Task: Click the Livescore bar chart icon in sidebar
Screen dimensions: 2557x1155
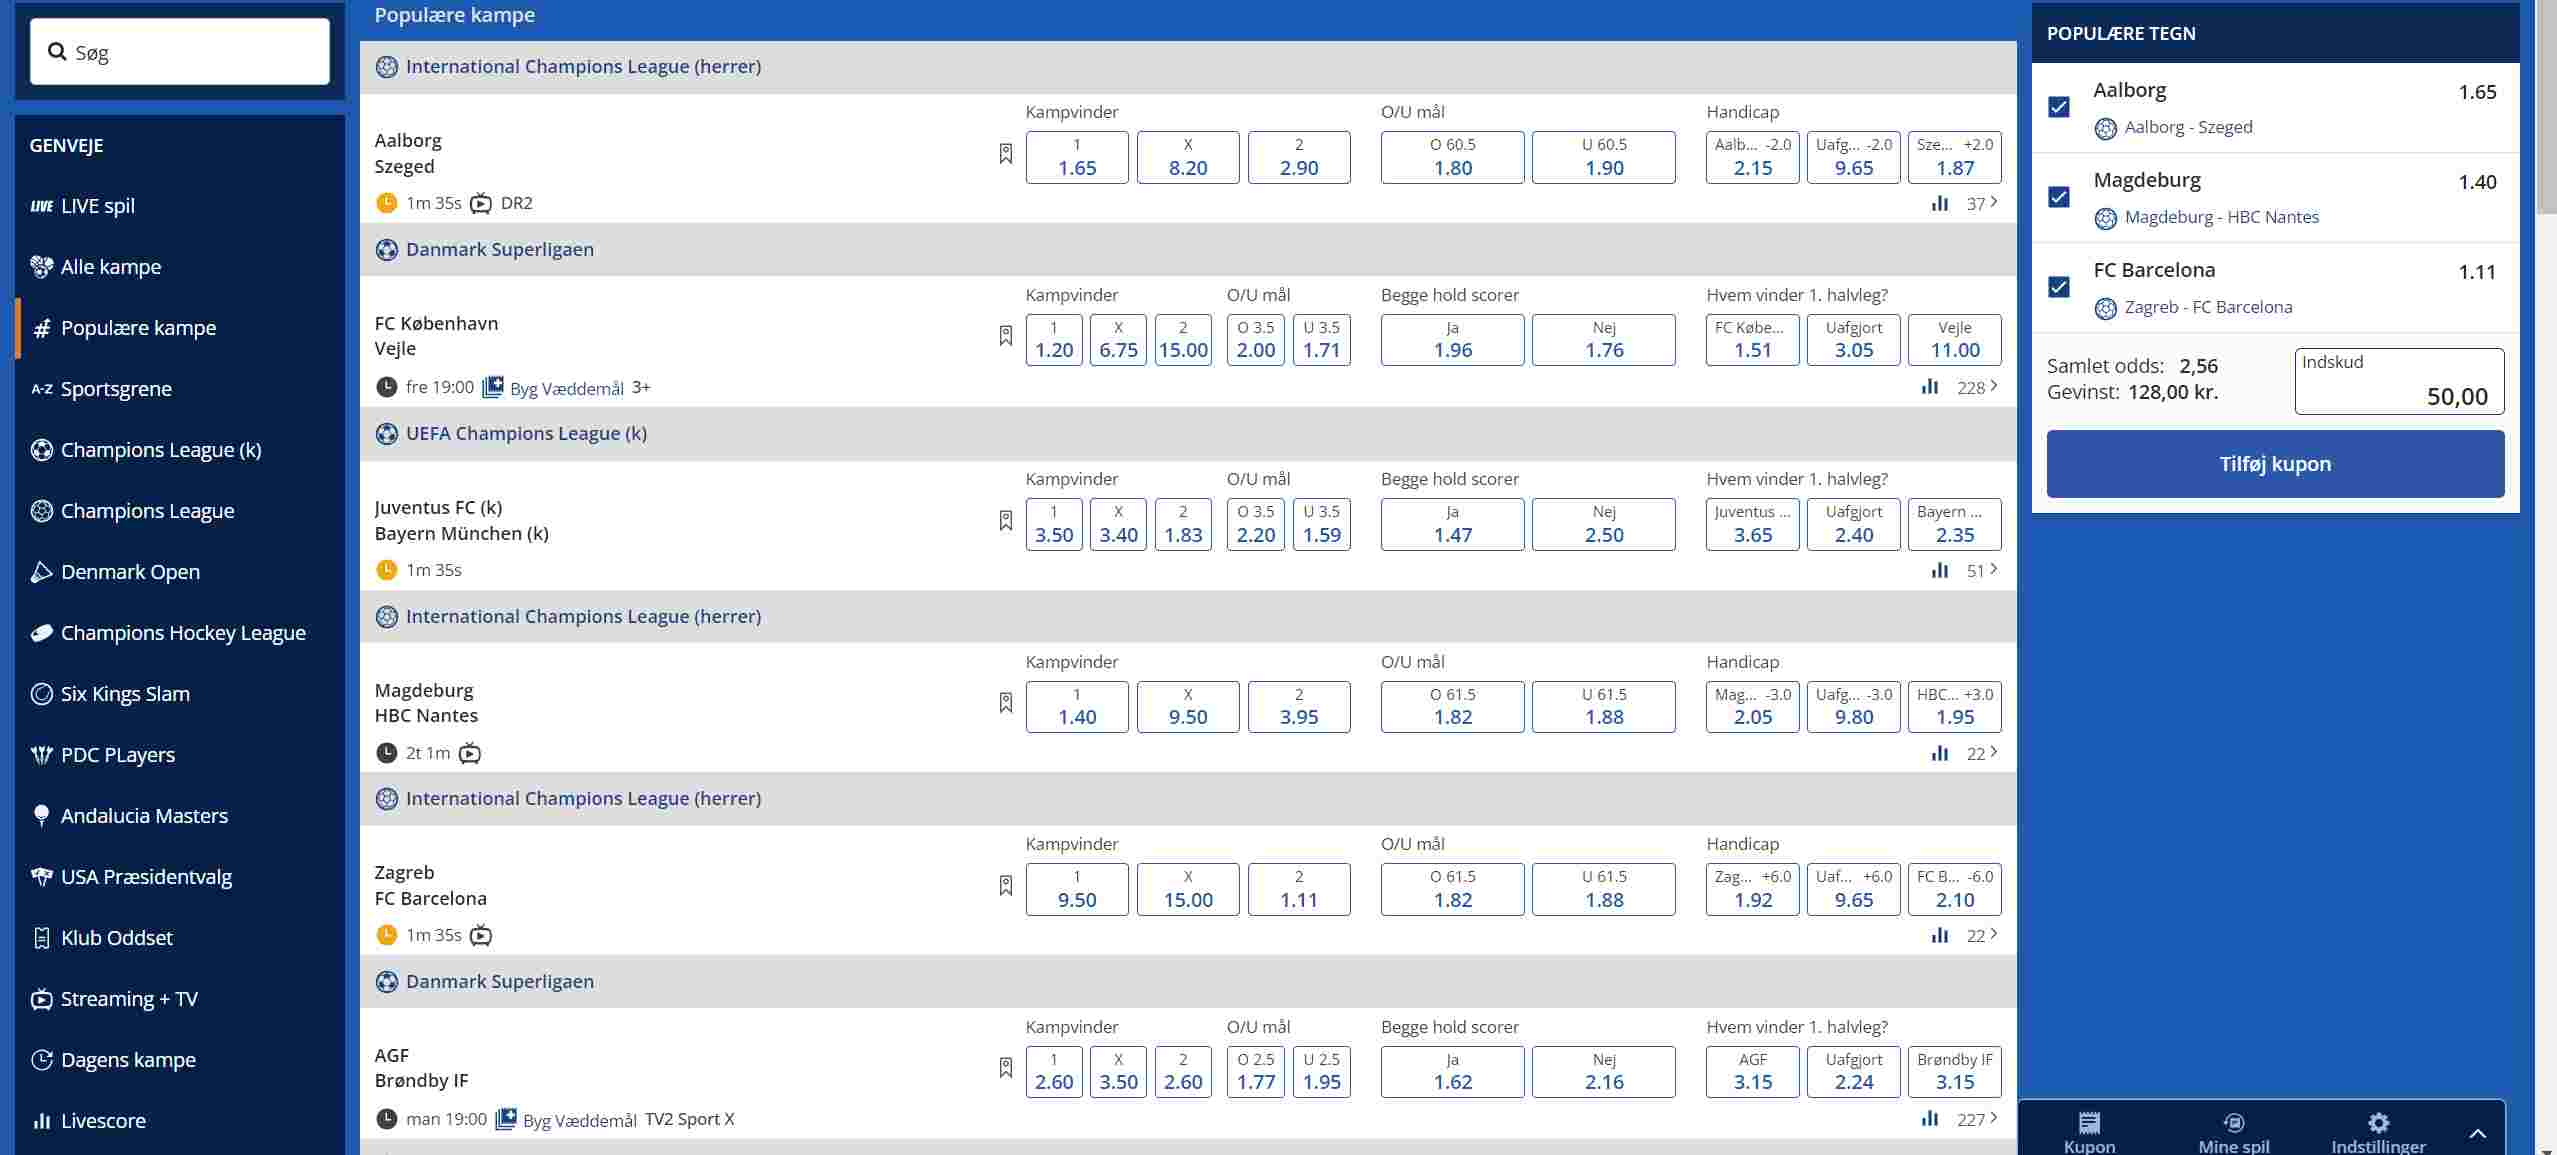Action: pos(41,1121)
